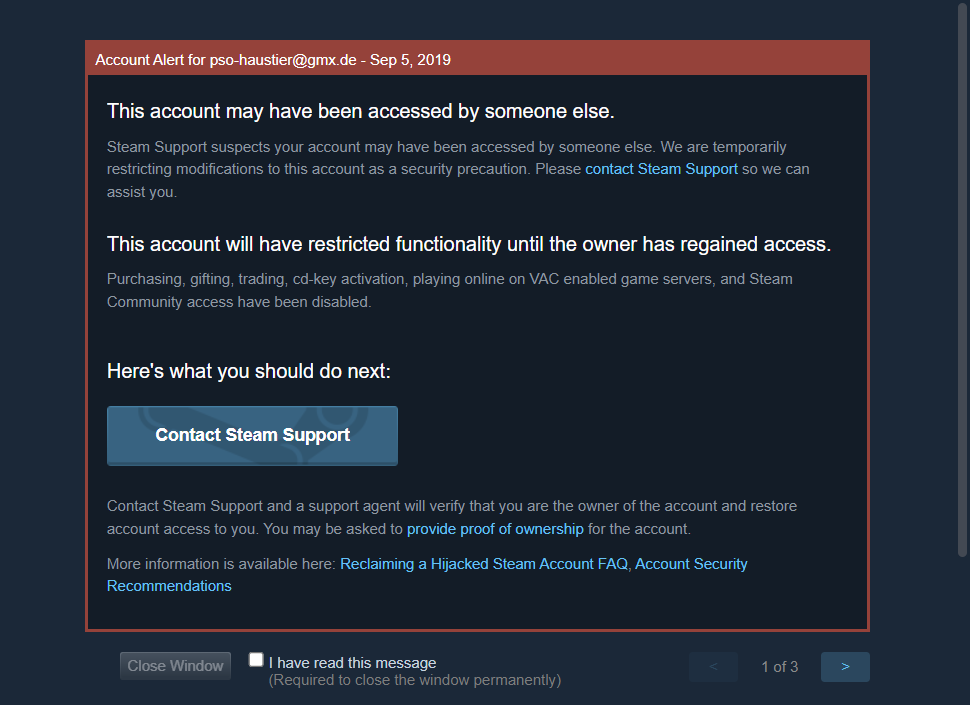Viewport: 970px width, 705px height.
Task: Click the 1 of 3 page indicator
Action: (779, 667)
